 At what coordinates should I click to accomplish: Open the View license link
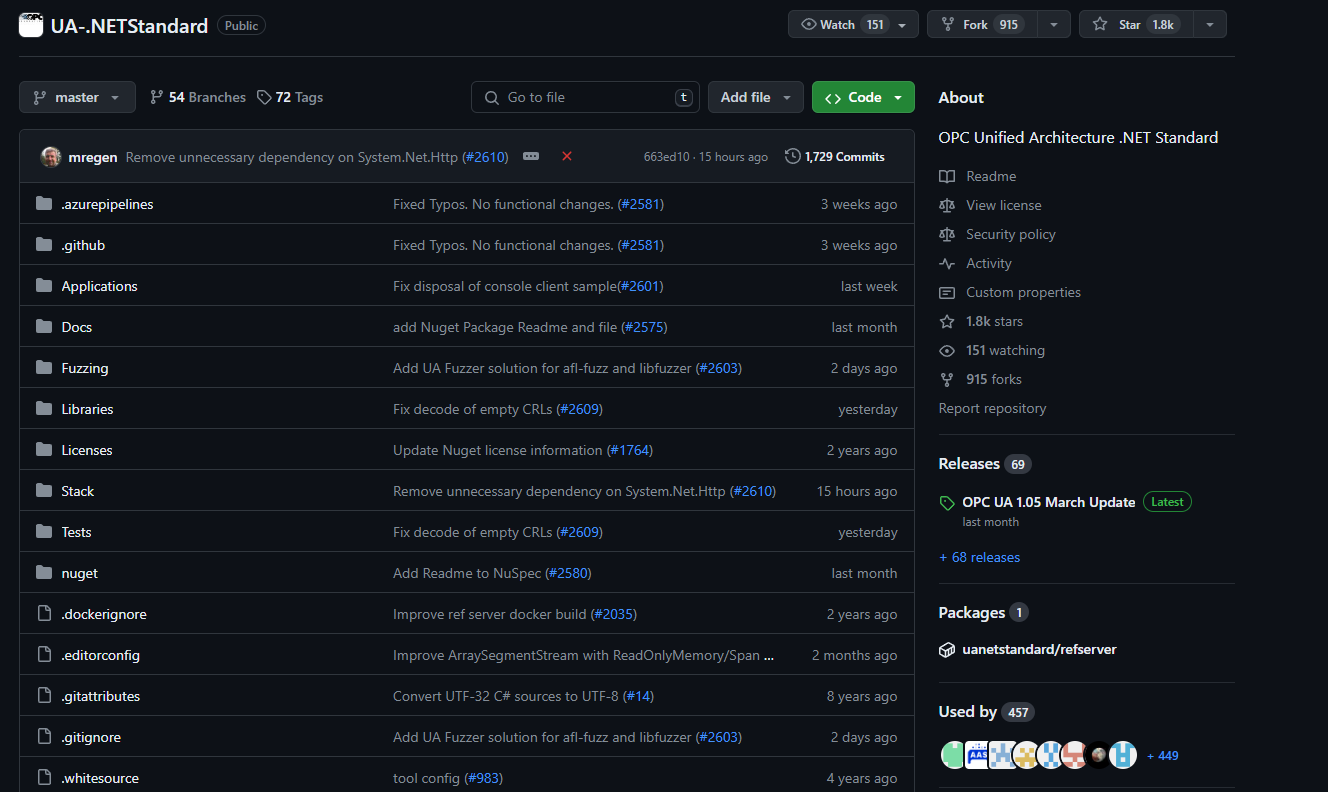click(x=1004, y=205)
